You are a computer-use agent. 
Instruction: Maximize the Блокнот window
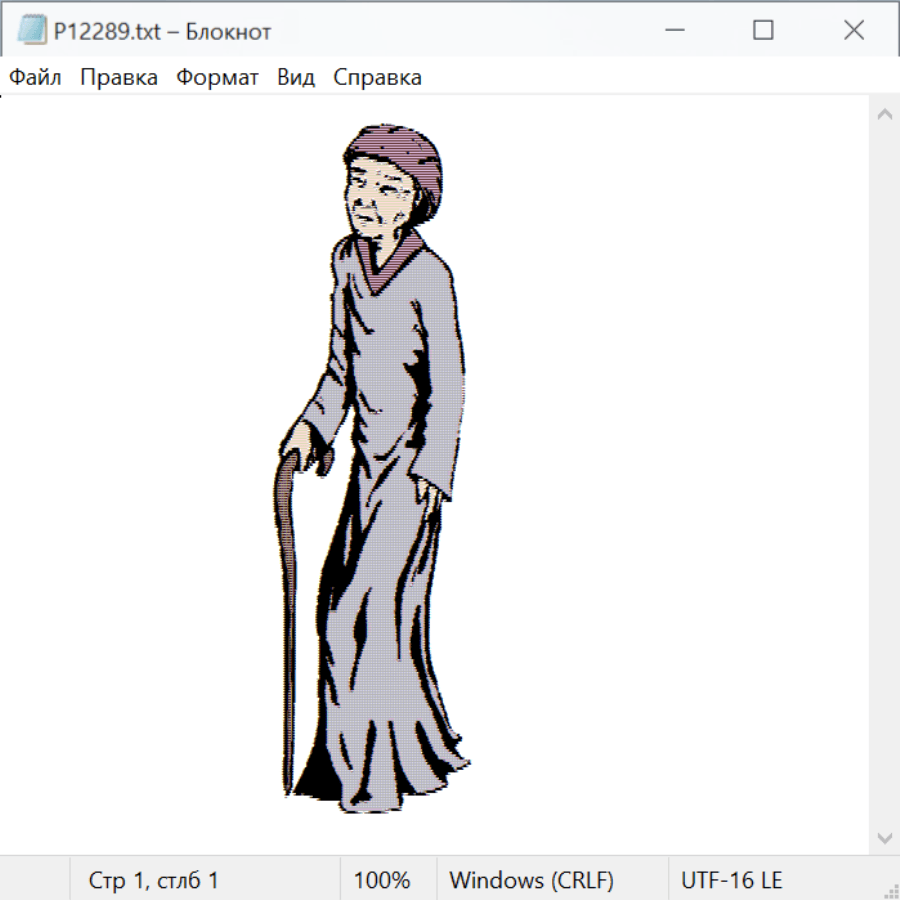tap(763, 31)
